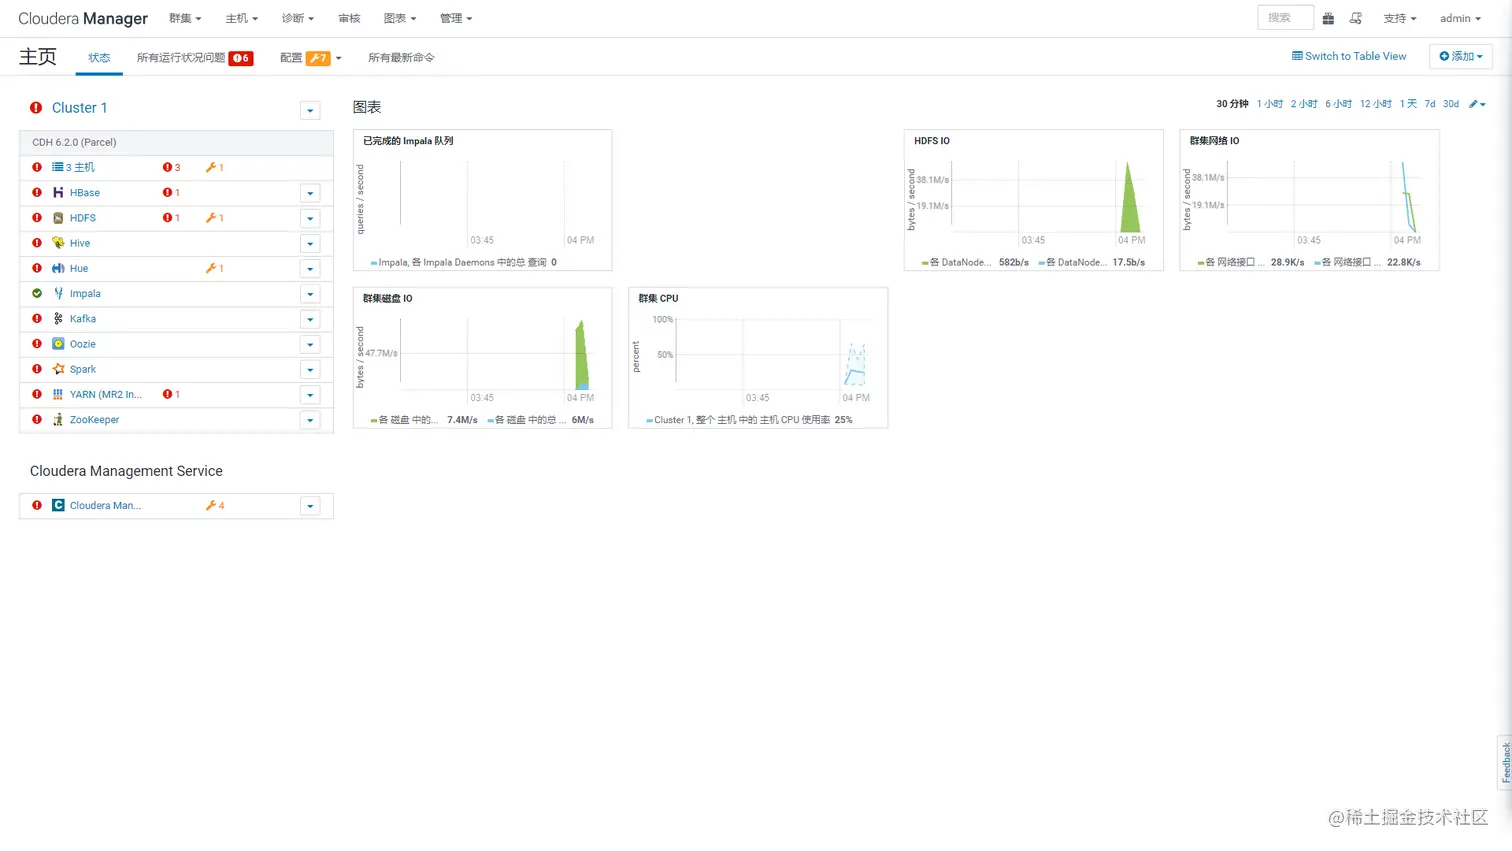Open Kafka row actions dropdown
The height and width of the screenshot is (851, 1512).
[310, 319]
